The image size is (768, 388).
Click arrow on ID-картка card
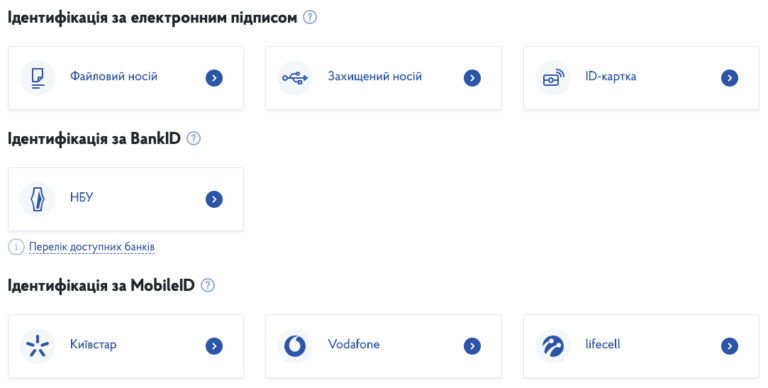730,78
